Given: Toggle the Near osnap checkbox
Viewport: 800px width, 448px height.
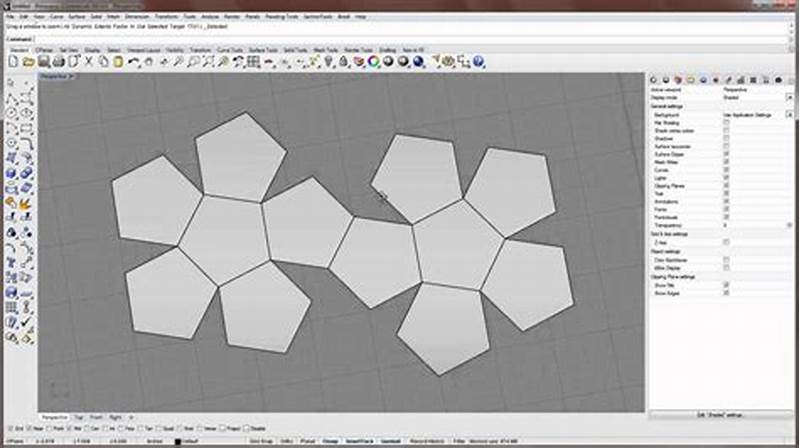Looking at the screenshot, I should 30,429.
